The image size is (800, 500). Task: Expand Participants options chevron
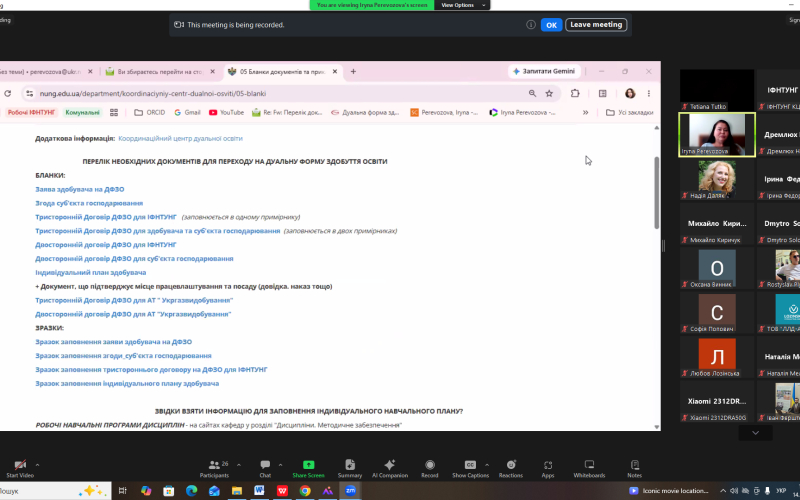(x=239, y=465)
